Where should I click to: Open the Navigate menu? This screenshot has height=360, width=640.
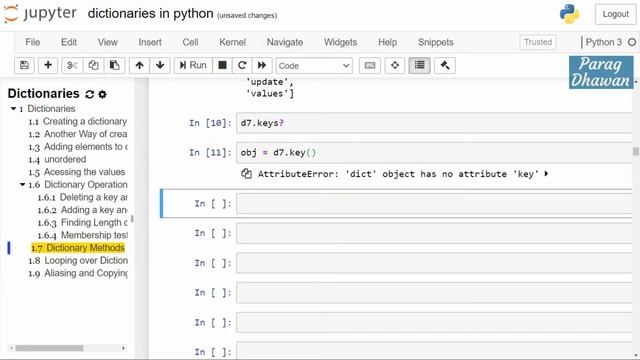[285, 42]
